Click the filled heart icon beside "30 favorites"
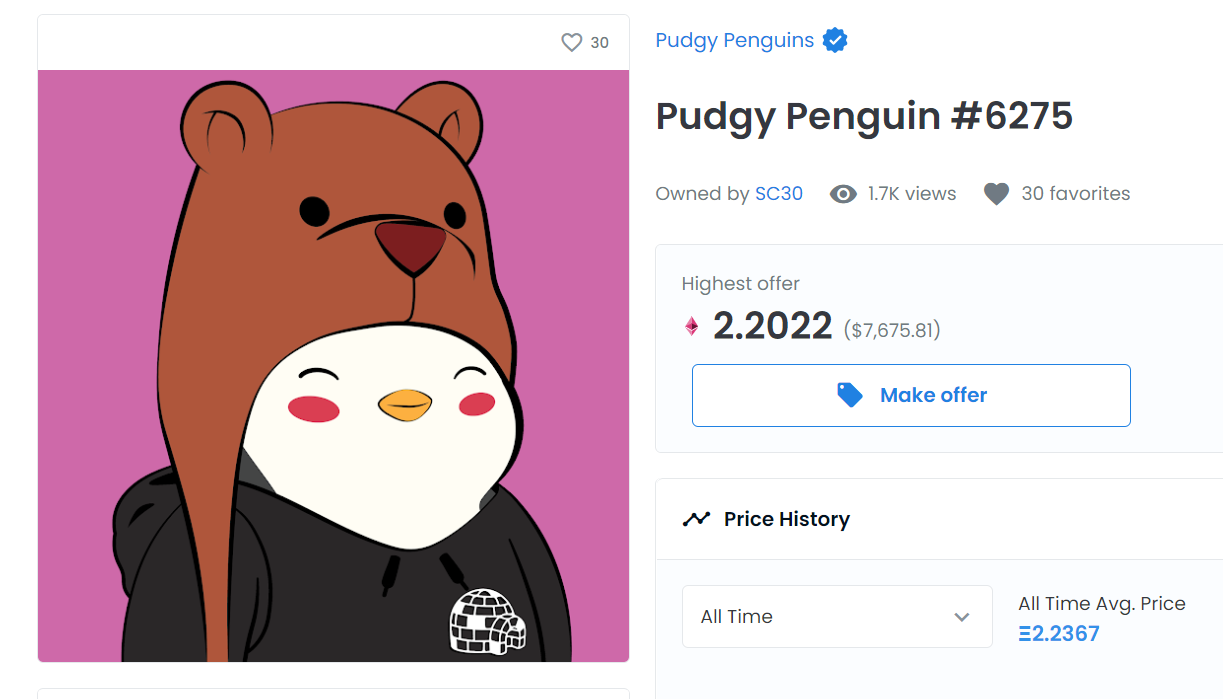Screen dimensions: 1223x699 pyautogui.click(x=996, y=194)
